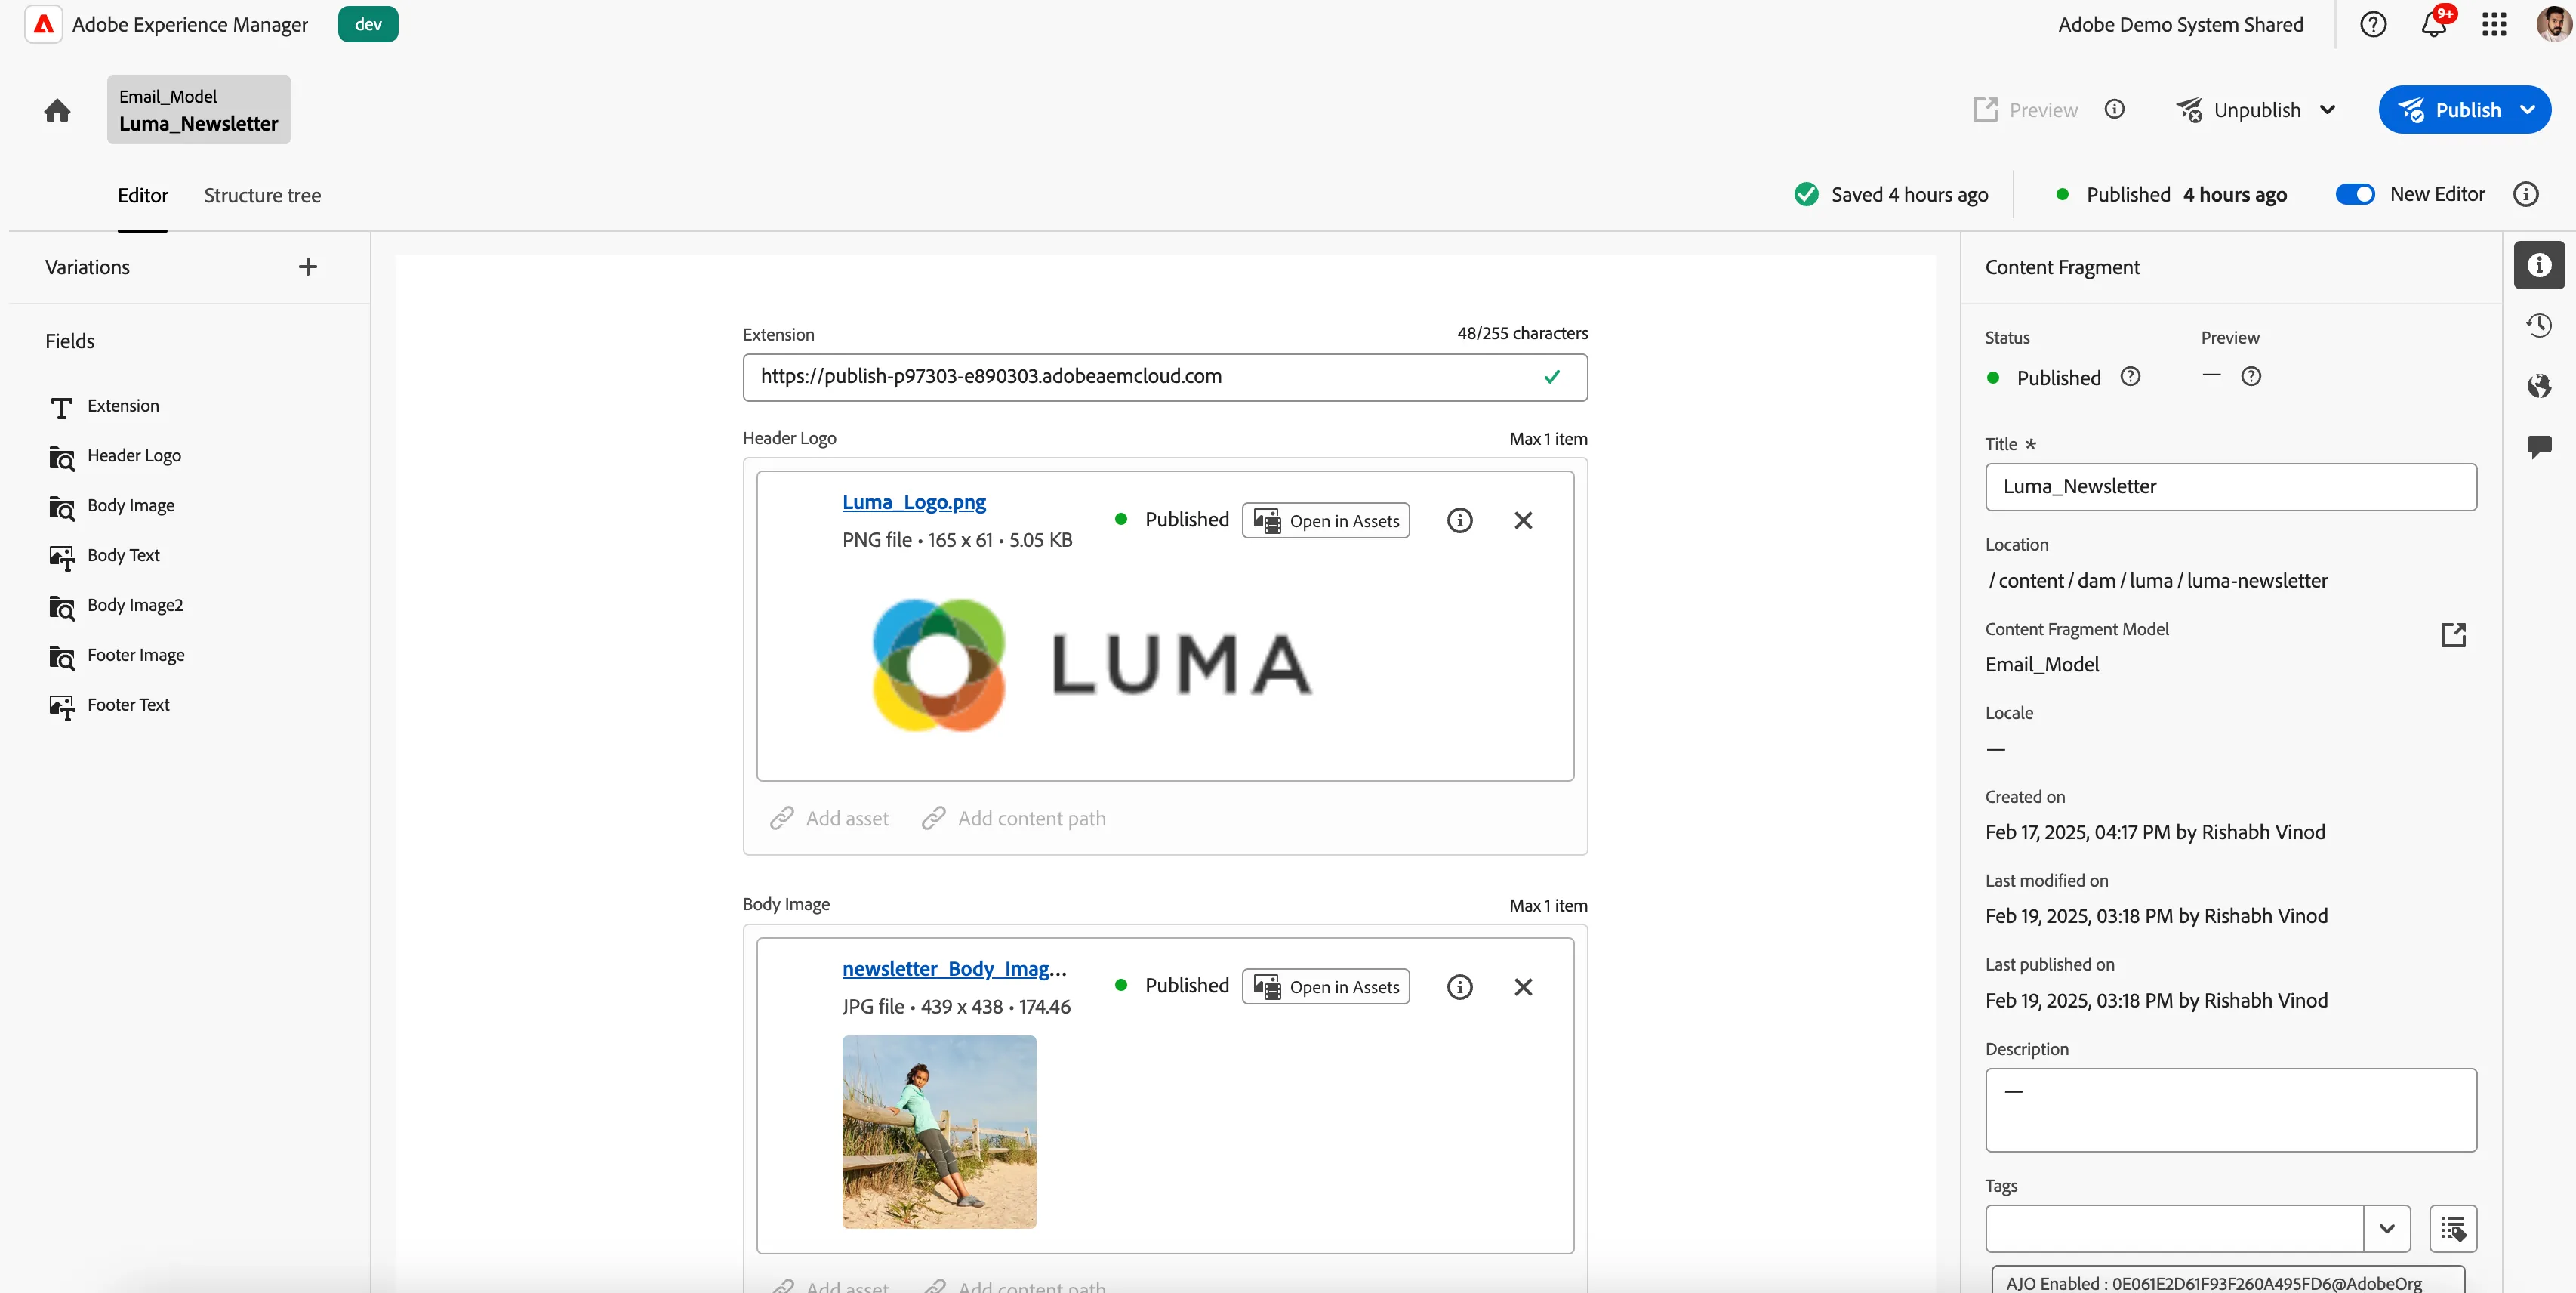Open Content Fragment Model external link icon
This screenshot has height=1293, width=2576.
tap(2454, 634)
